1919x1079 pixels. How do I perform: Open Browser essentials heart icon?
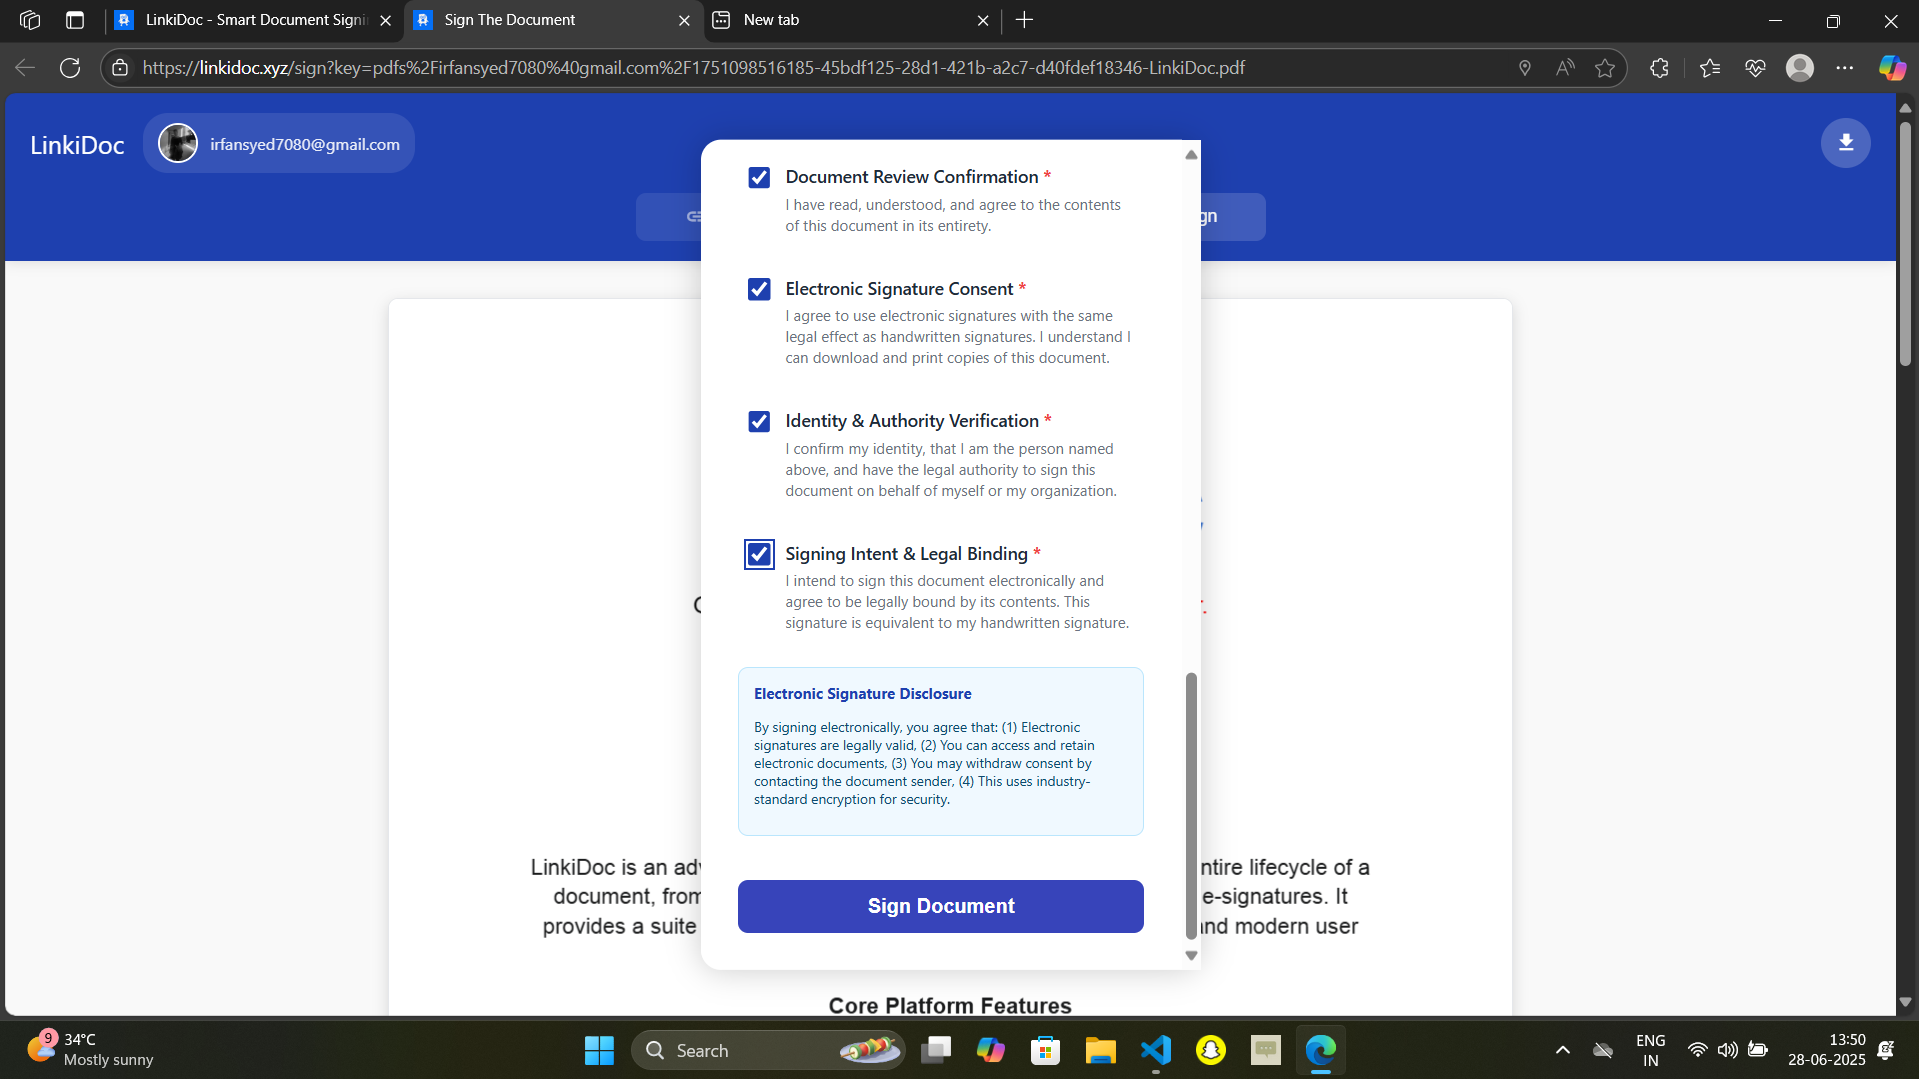(x=1755, y=68)
